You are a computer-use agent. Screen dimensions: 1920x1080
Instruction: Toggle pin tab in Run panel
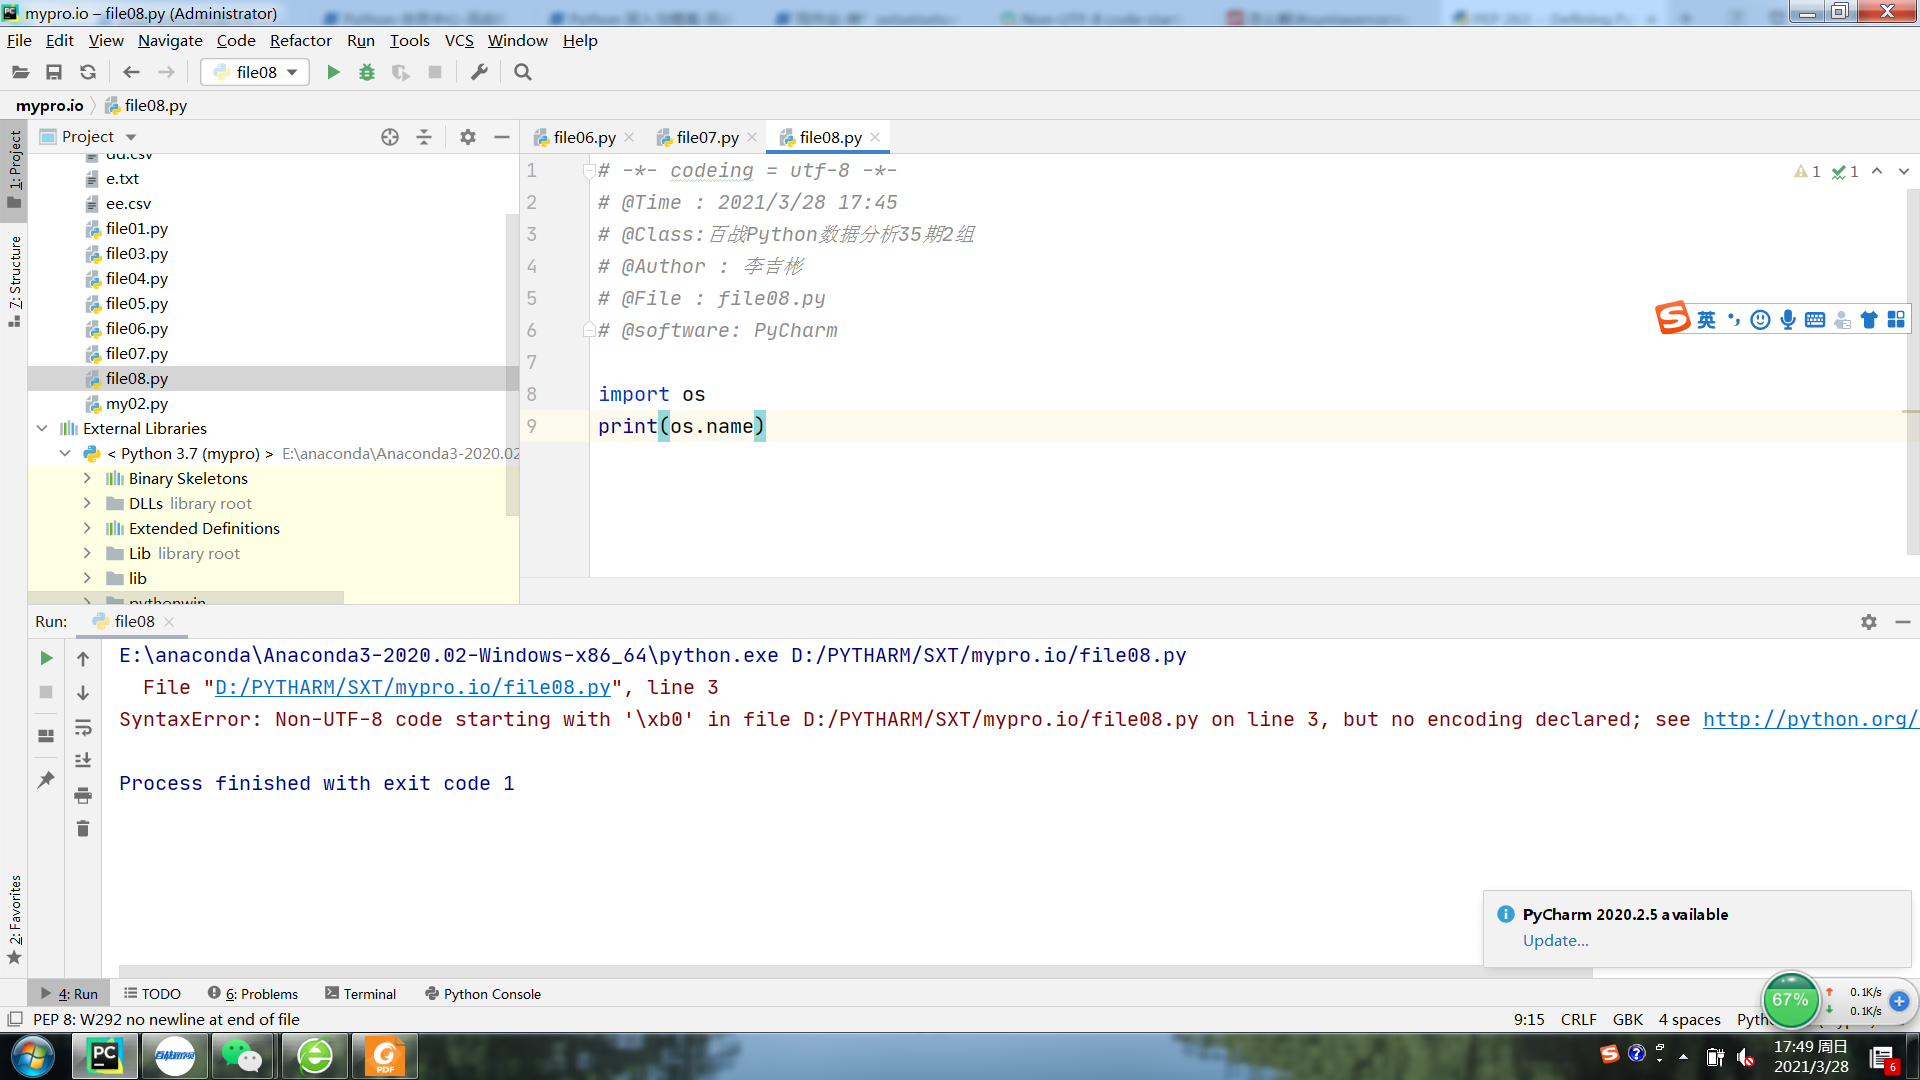tap(46, 779)
